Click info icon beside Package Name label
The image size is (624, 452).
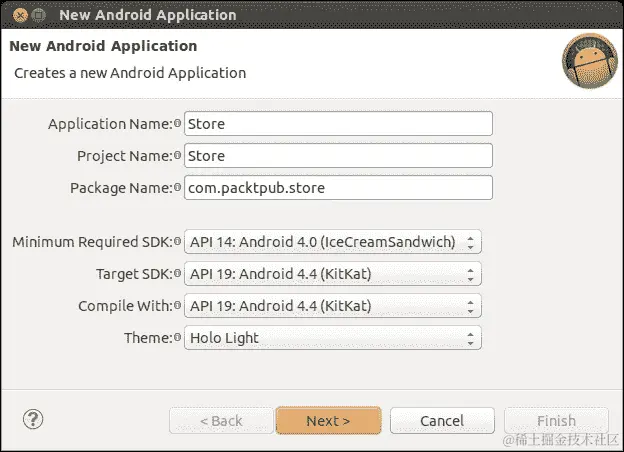[x=177, y=187]
